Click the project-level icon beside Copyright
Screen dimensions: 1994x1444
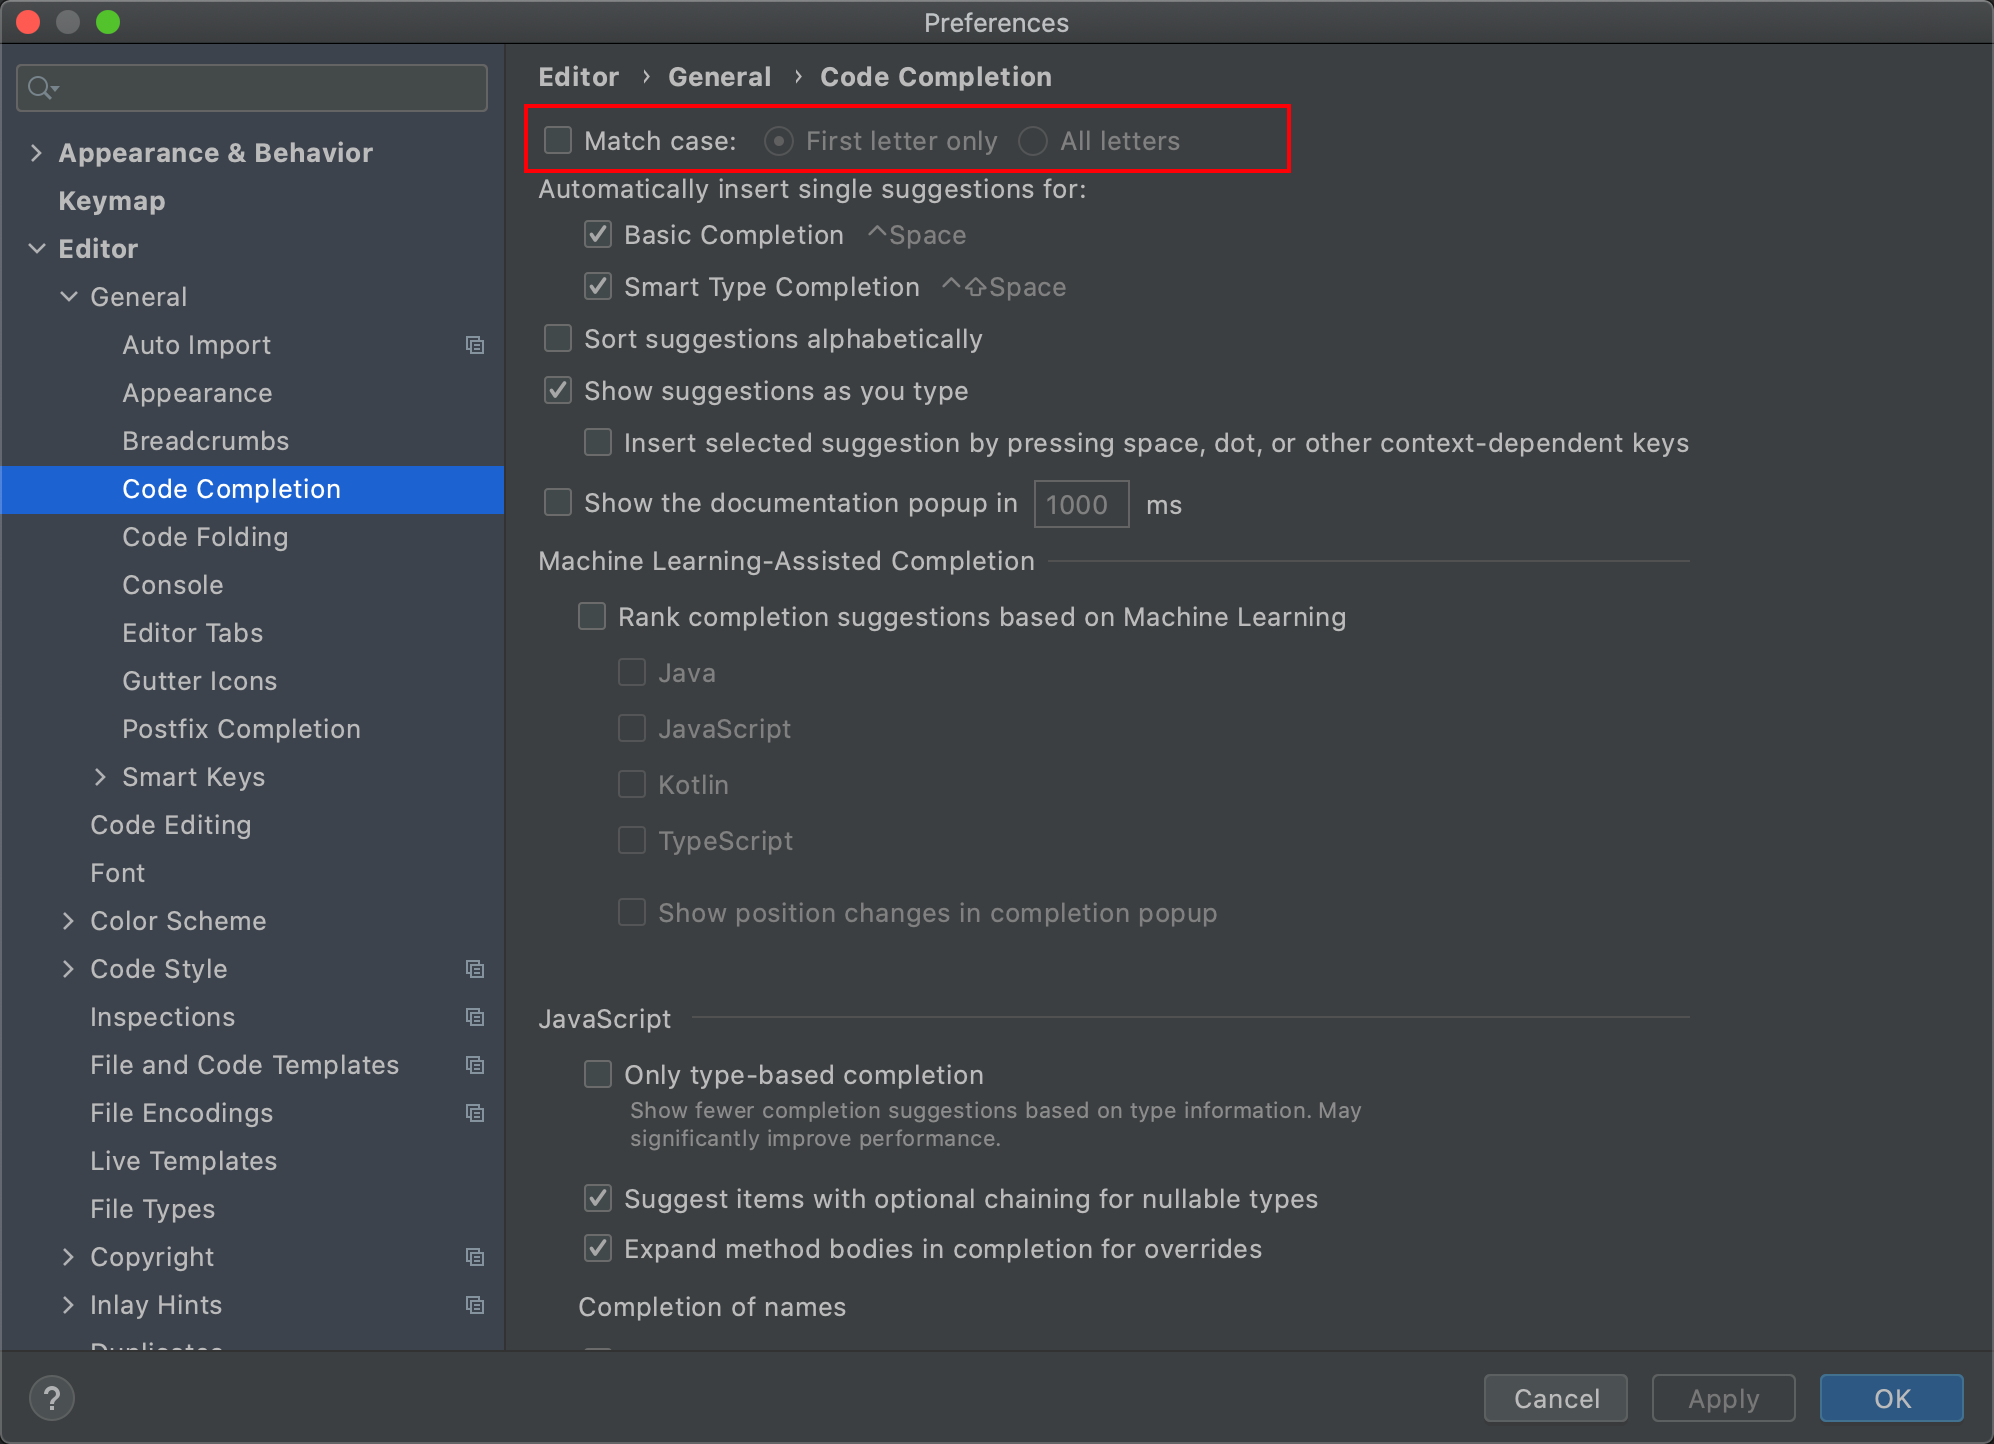tap(475, 1257)
